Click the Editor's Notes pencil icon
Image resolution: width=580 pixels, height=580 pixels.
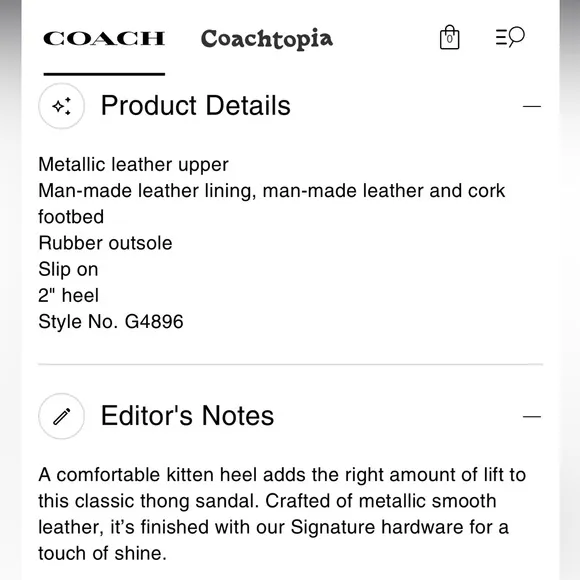click(x=61, y=416)
